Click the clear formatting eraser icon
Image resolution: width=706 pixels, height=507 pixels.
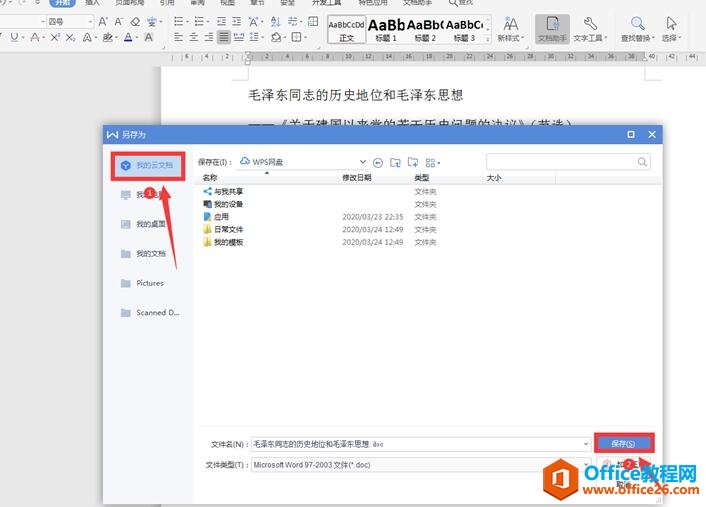pos(135,22)
